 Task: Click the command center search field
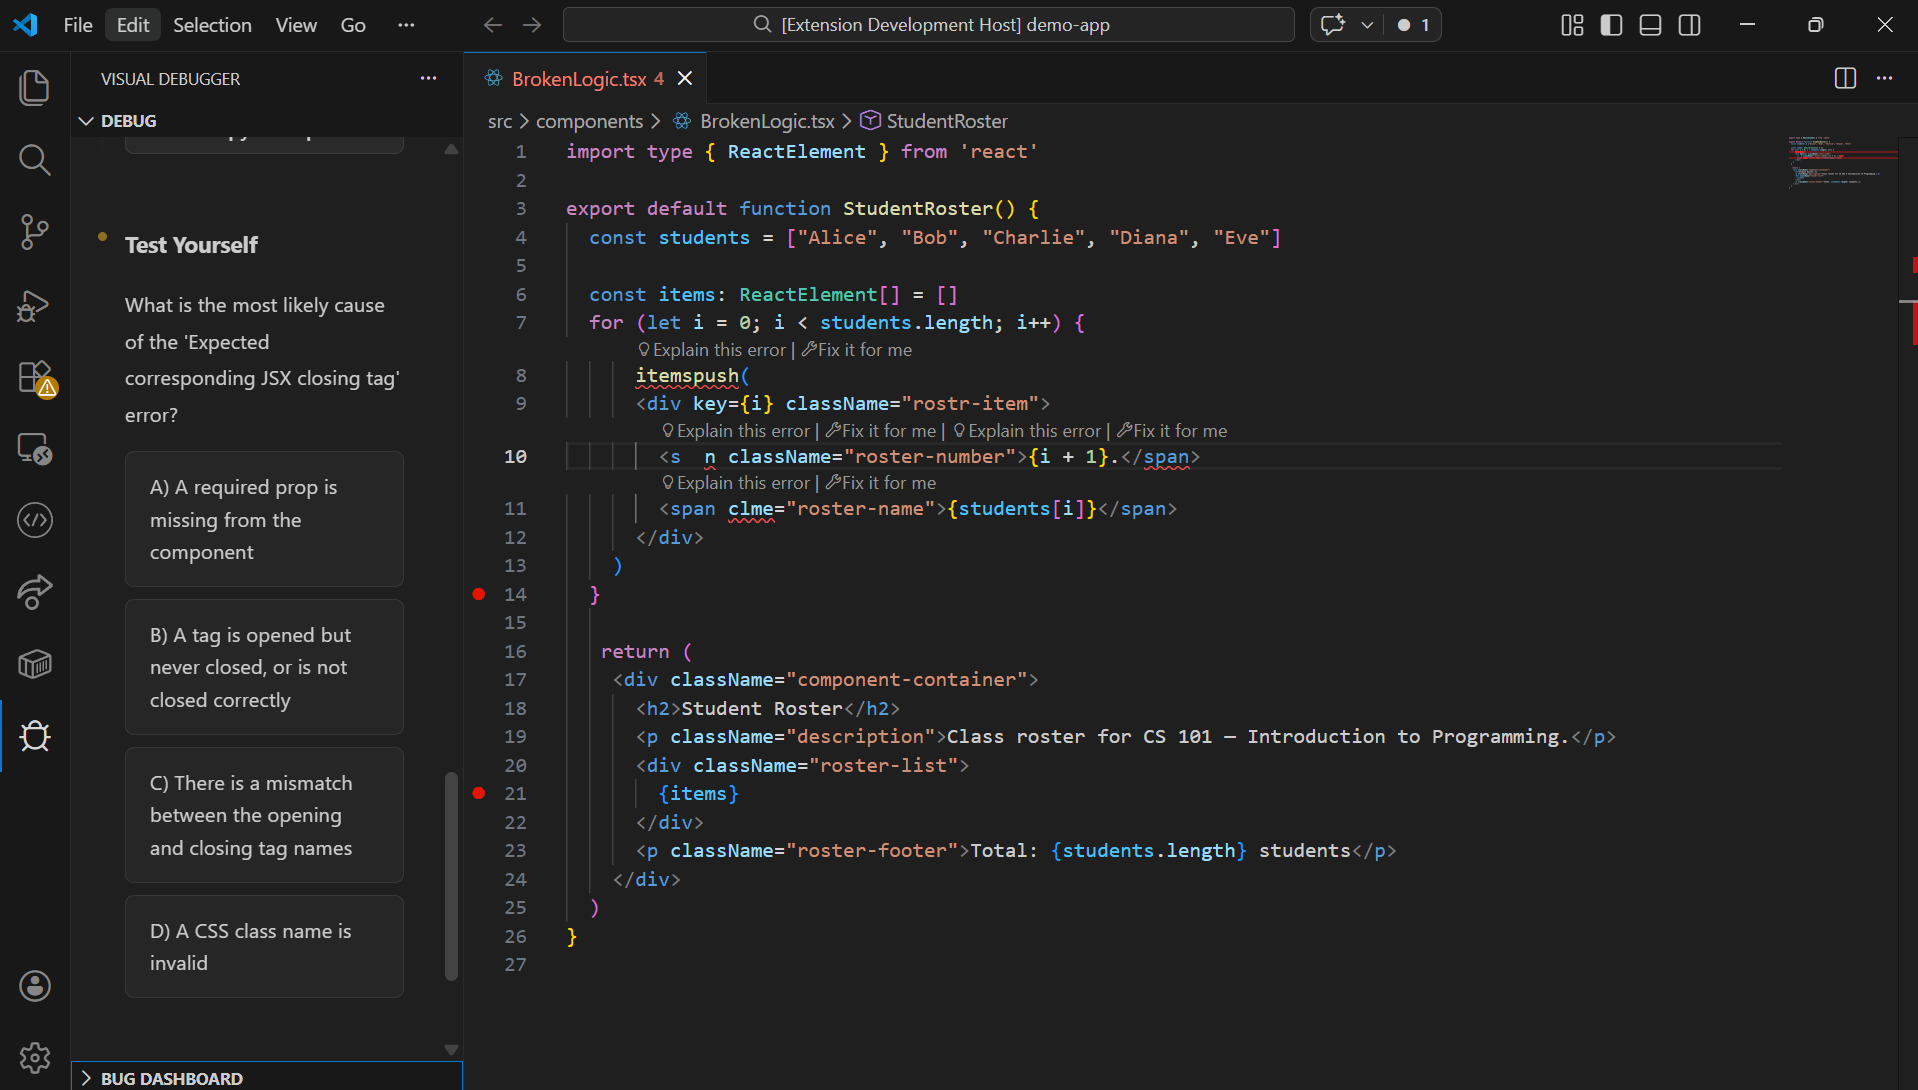point(928,25)
